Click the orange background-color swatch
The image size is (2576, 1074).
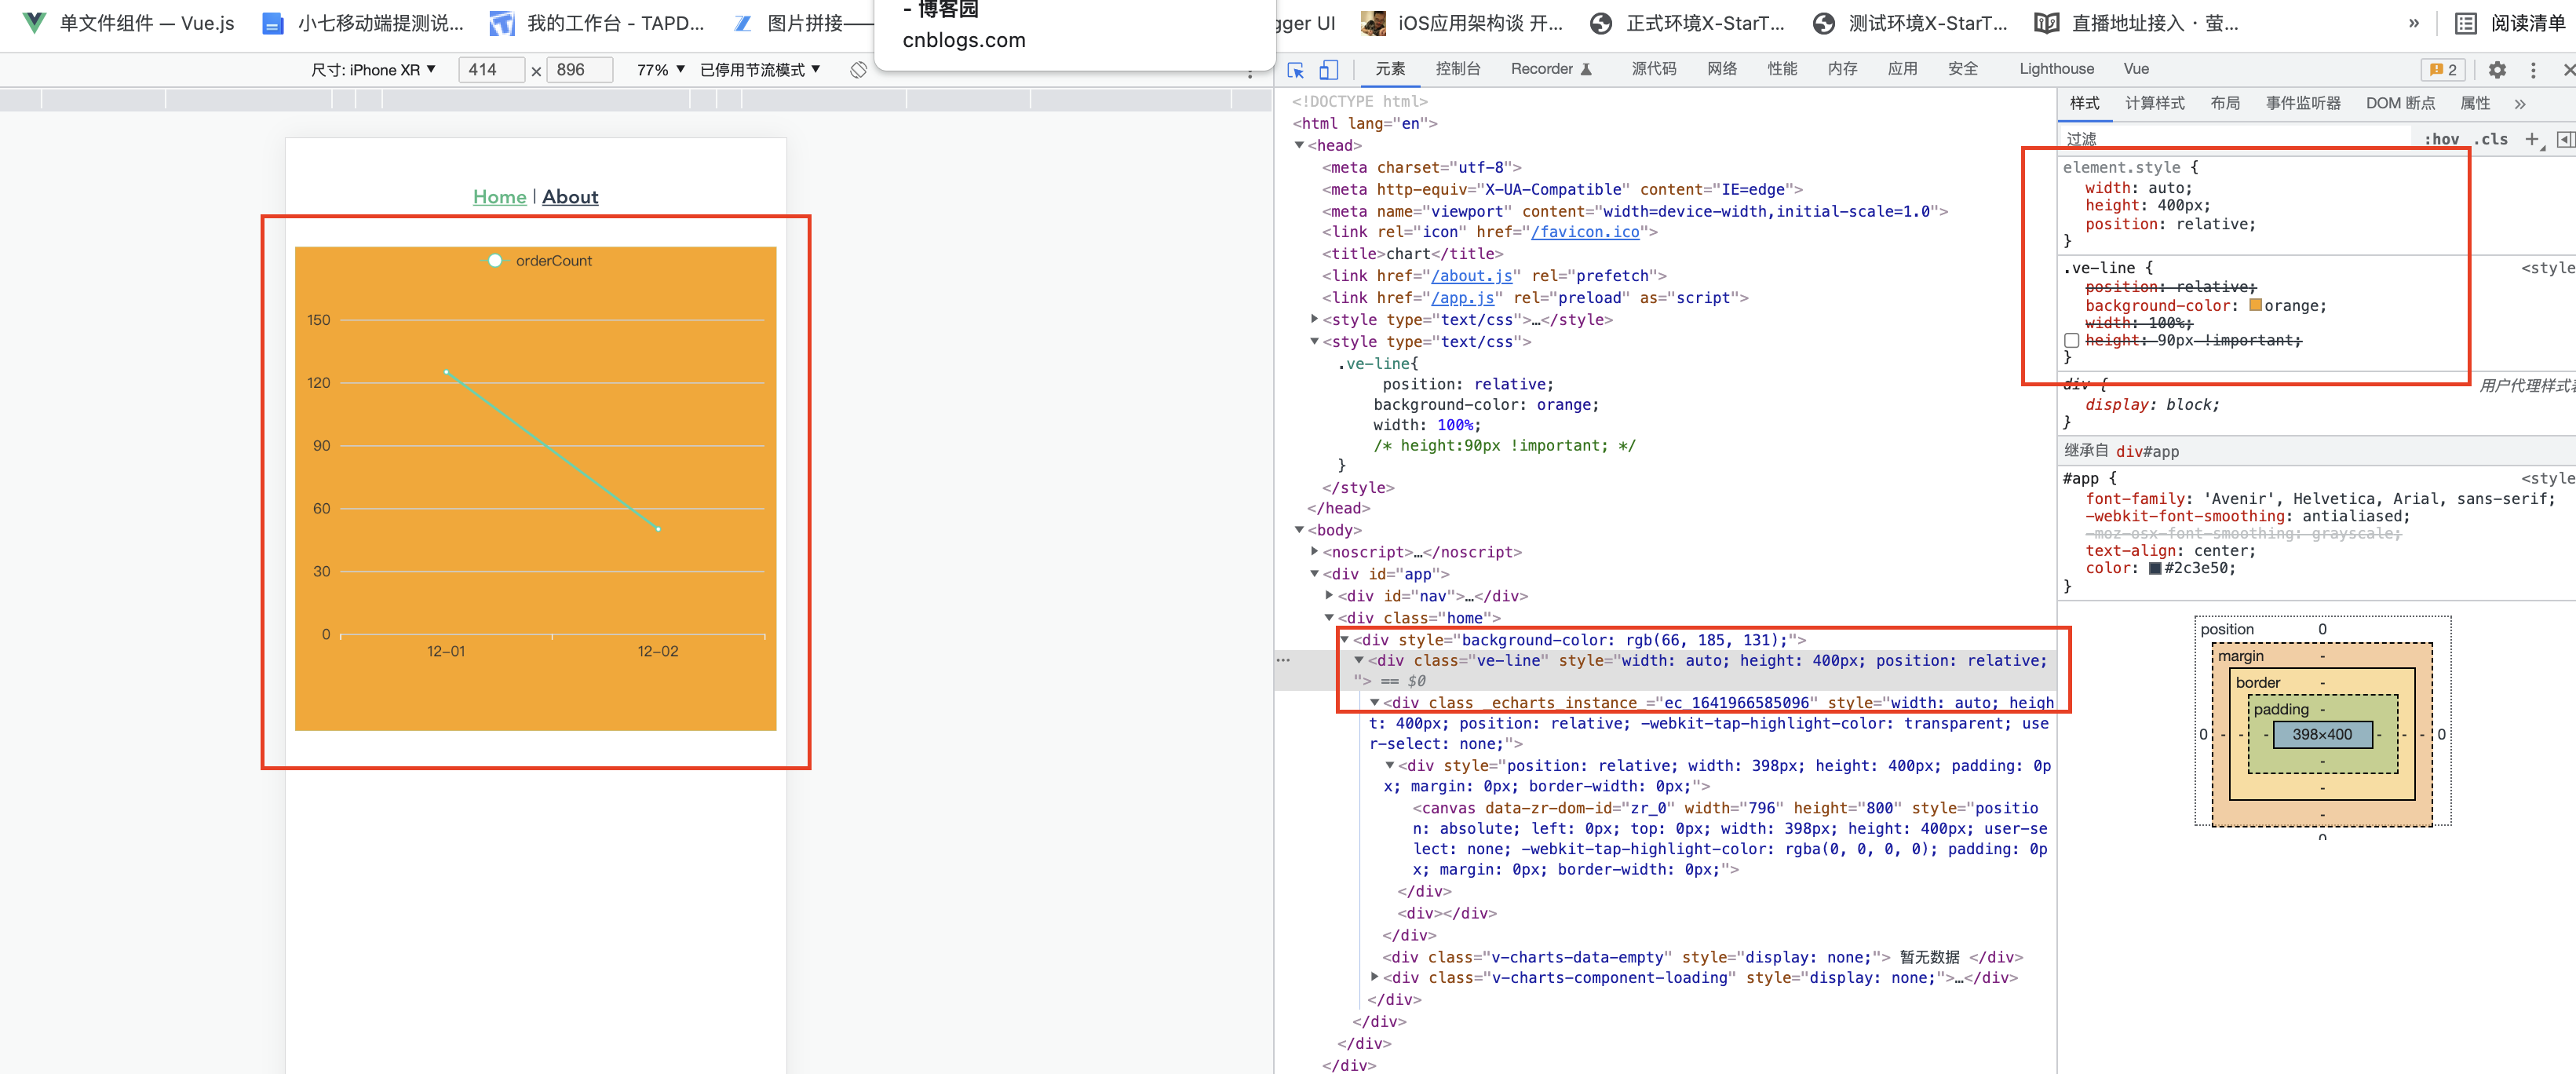[x=2255, y=306]
